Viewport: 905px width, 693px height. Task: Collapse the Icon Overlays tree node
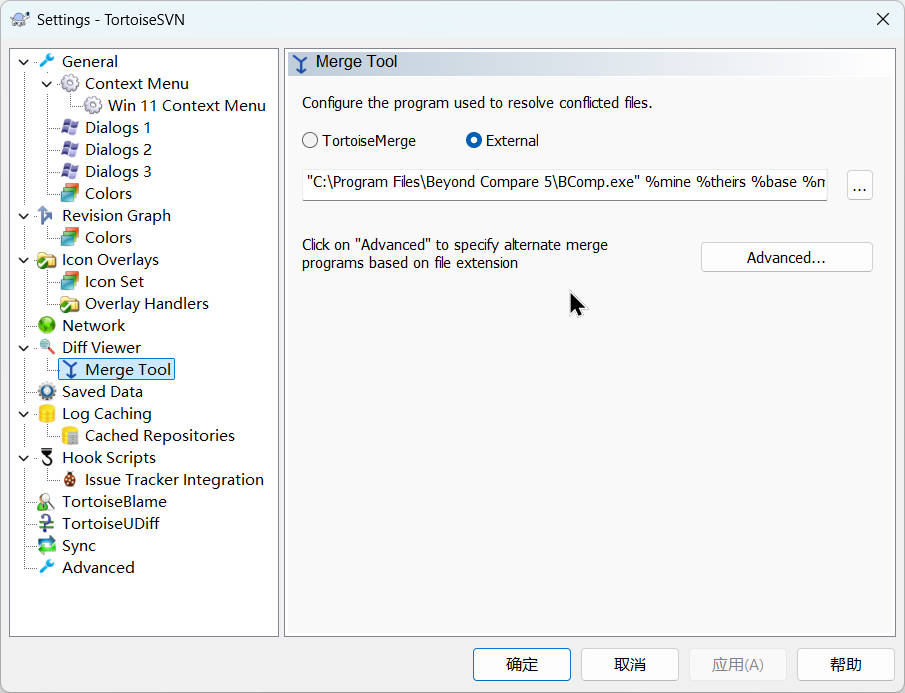pyautogui.click(x=24, y=260)
